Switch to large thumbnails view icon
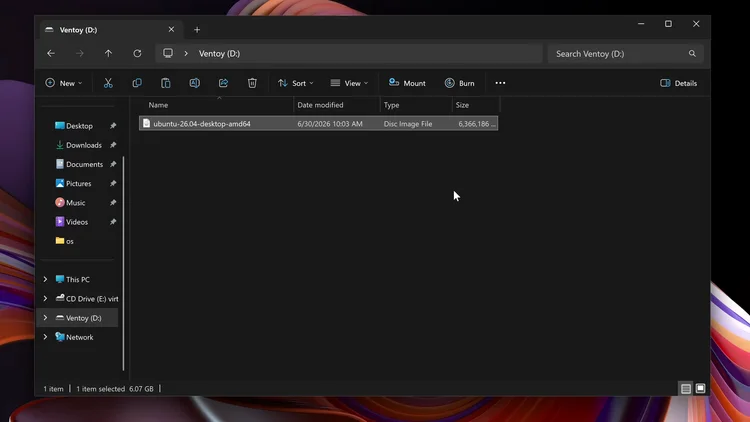This screenshot has width=750, height=422. [700, 389]
